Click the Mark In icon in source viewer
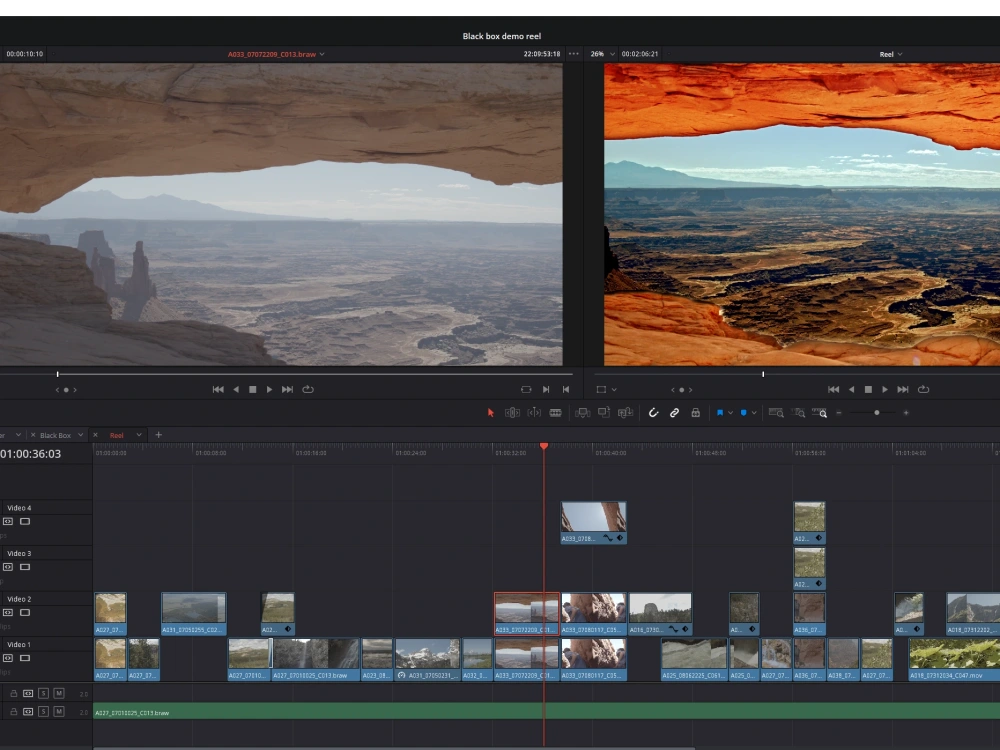Image resolution: width=1000 pixels, height=750 pixels. (547, 389)
